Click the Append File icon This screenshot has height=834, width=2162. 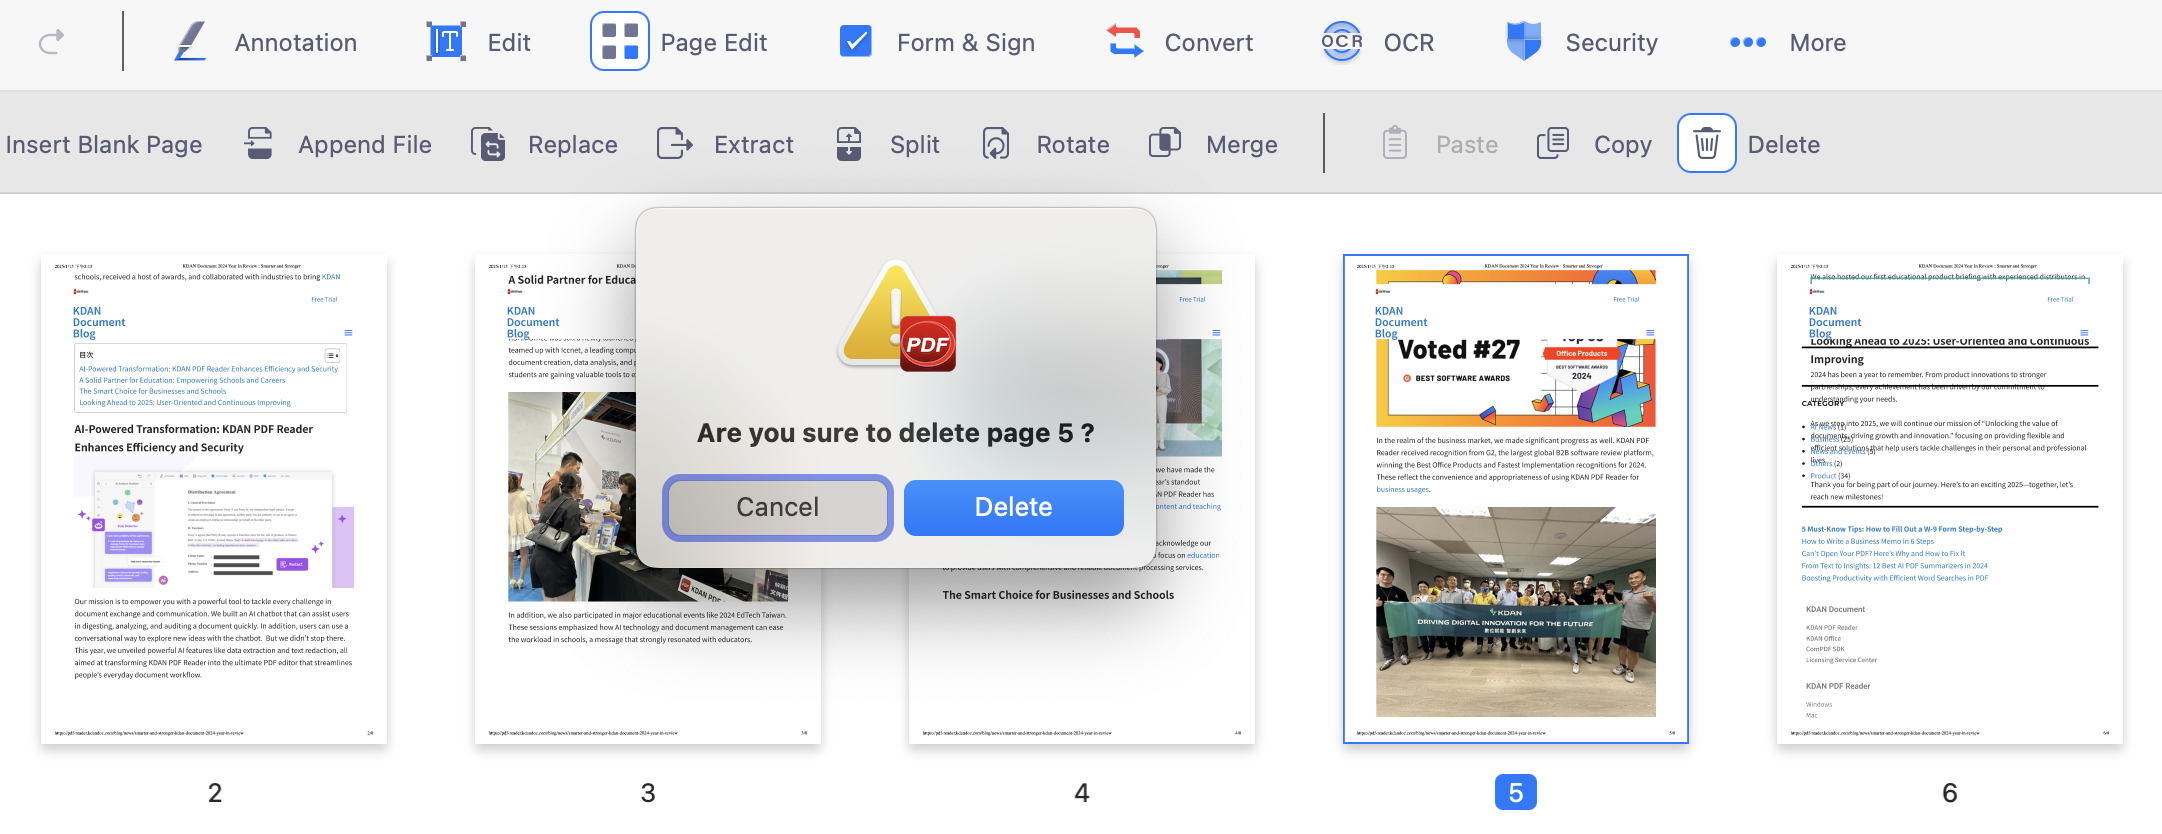[x=259, y=144]
